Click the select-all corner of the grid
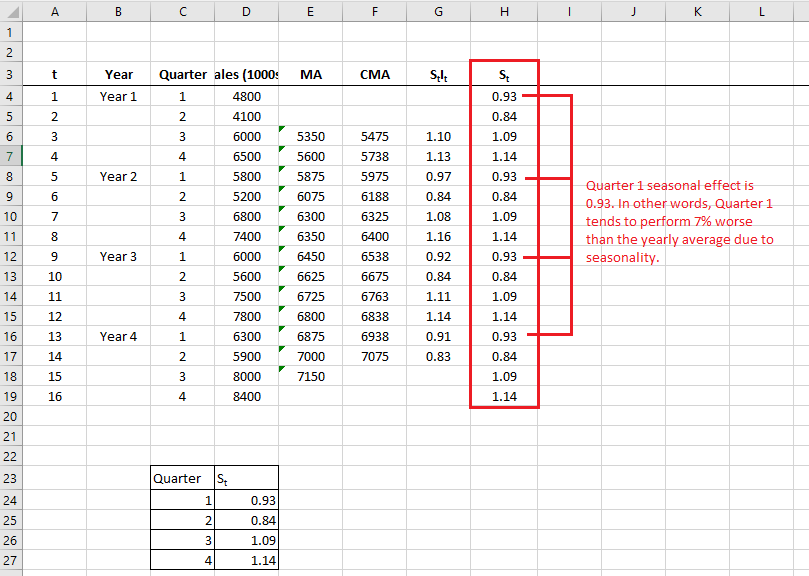The height and width of the screenshot is (576, 809). (x=10, y=11)
